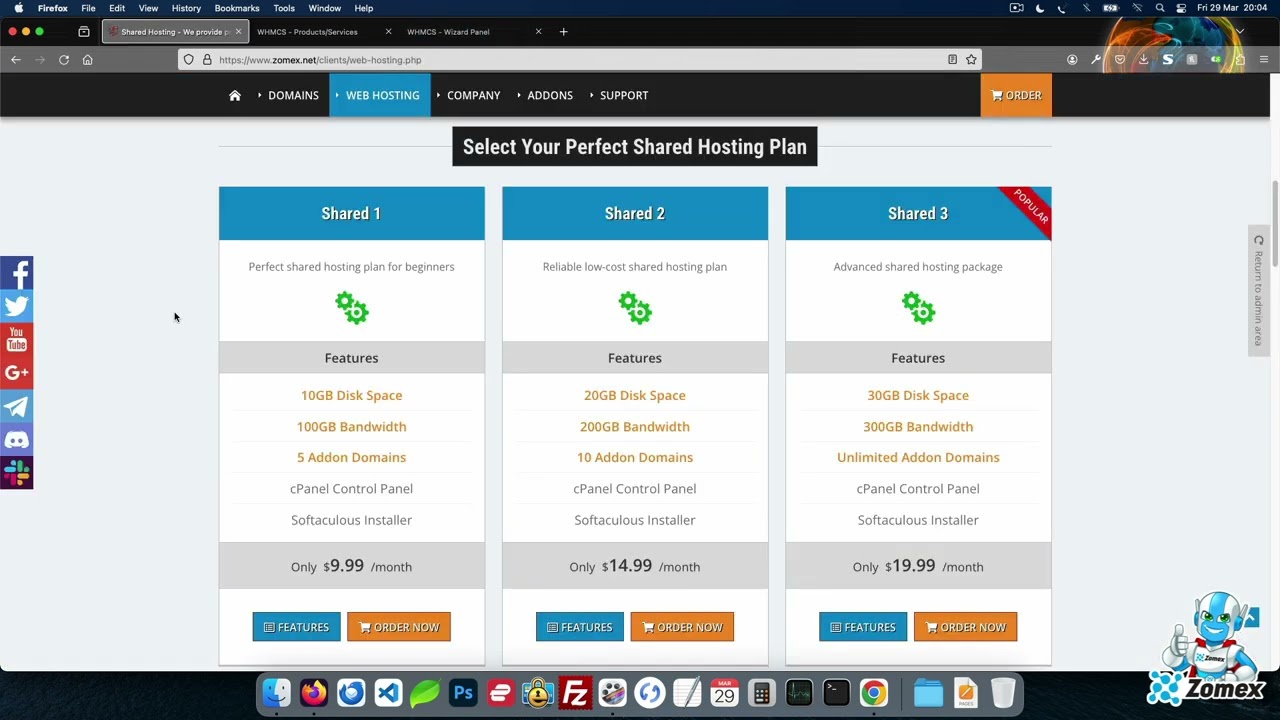Open the Firefox File menu
The width and height of the screenshot is (1280, 720).
[x=88, y=8]
